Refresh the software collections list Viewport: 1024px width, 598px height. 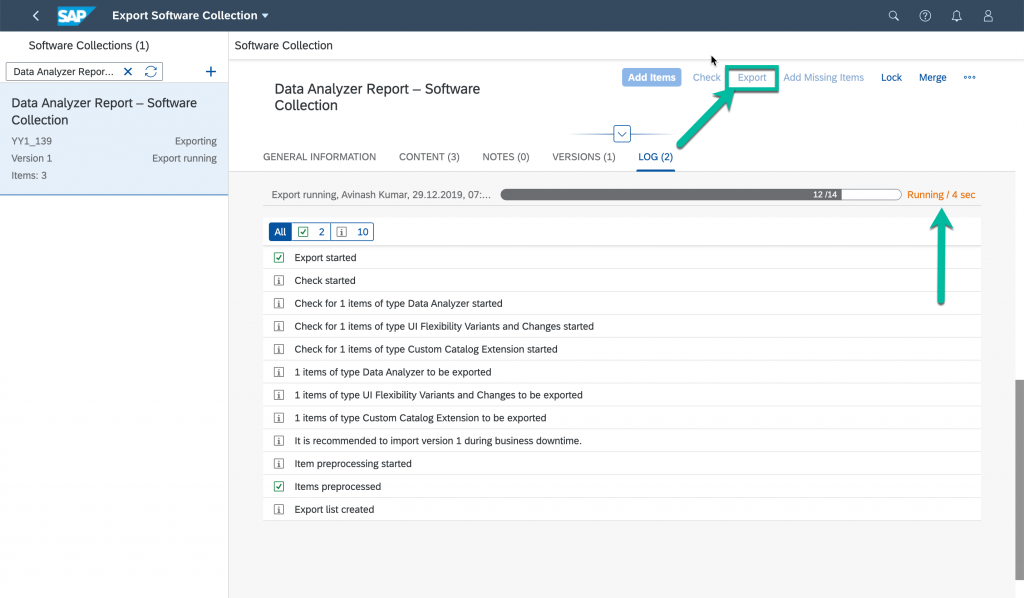point(151,71)
